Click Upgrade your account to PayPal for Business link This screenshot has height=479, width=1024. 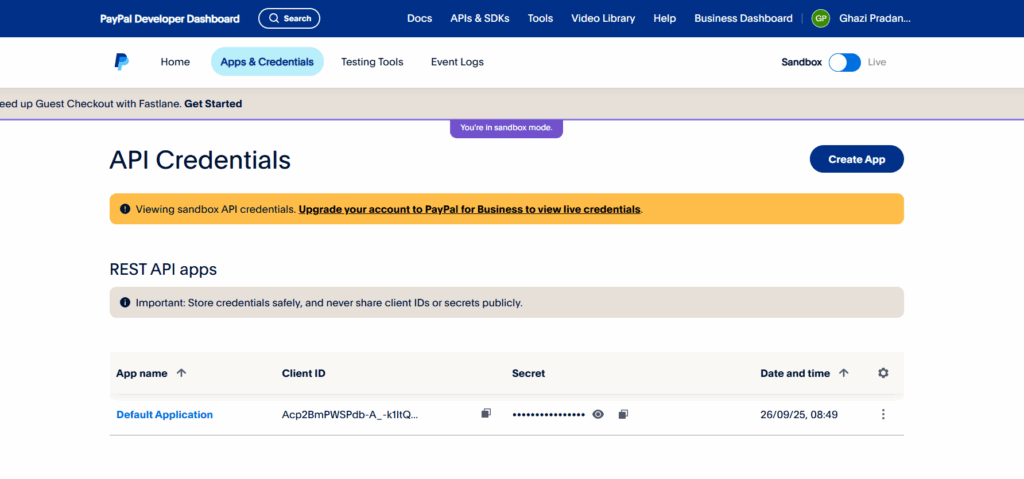pos(470,209)
